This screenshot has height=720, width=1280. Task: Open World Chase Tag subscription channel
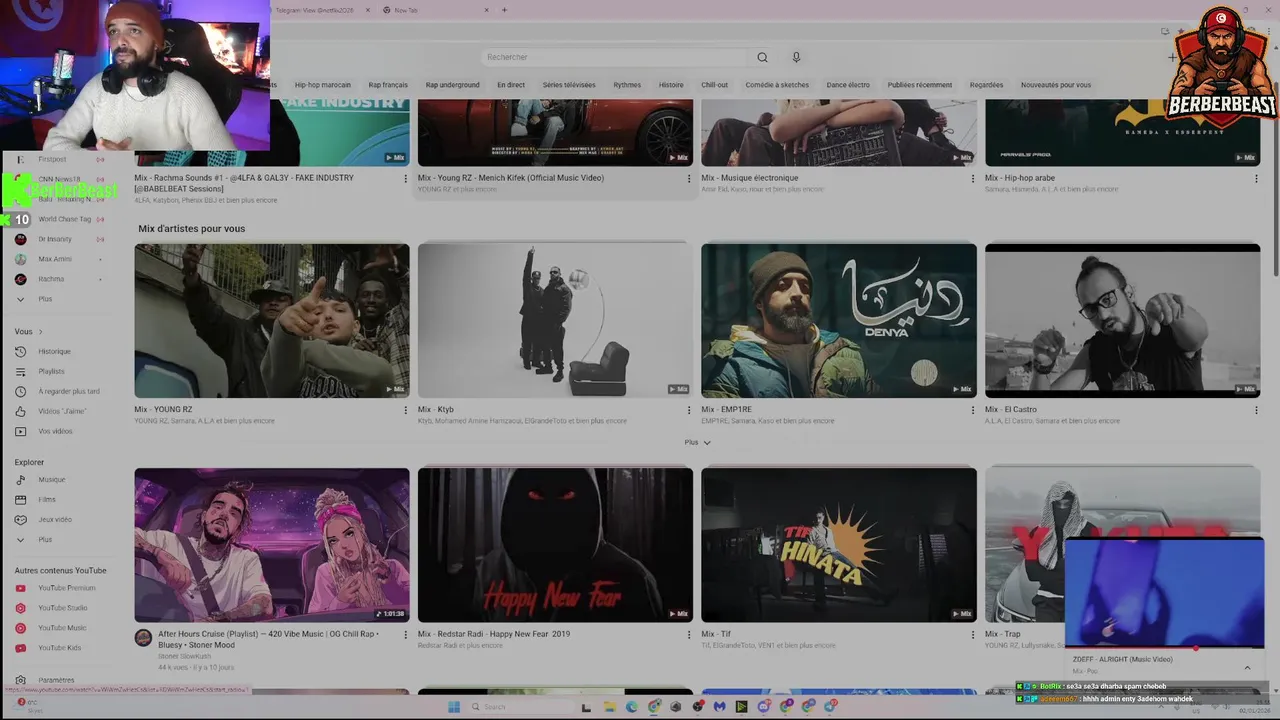click(x=64, y=219)
